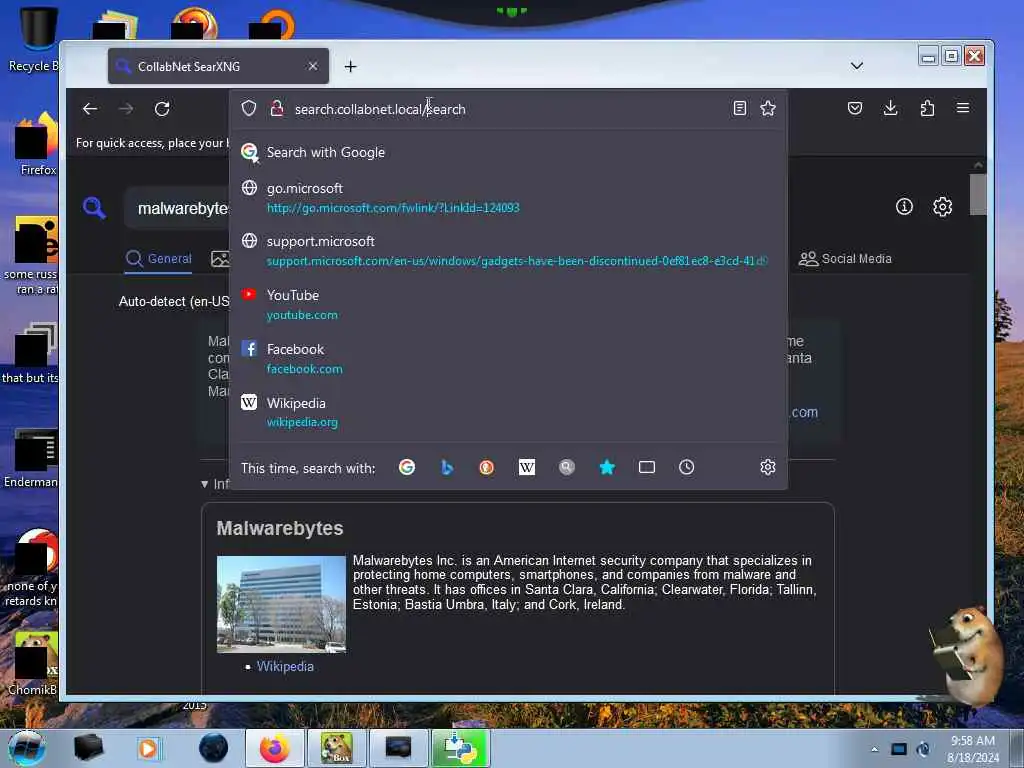Open Firefox from the taskbar
The image size is (1024, 768).
click(x=275, y=748)
